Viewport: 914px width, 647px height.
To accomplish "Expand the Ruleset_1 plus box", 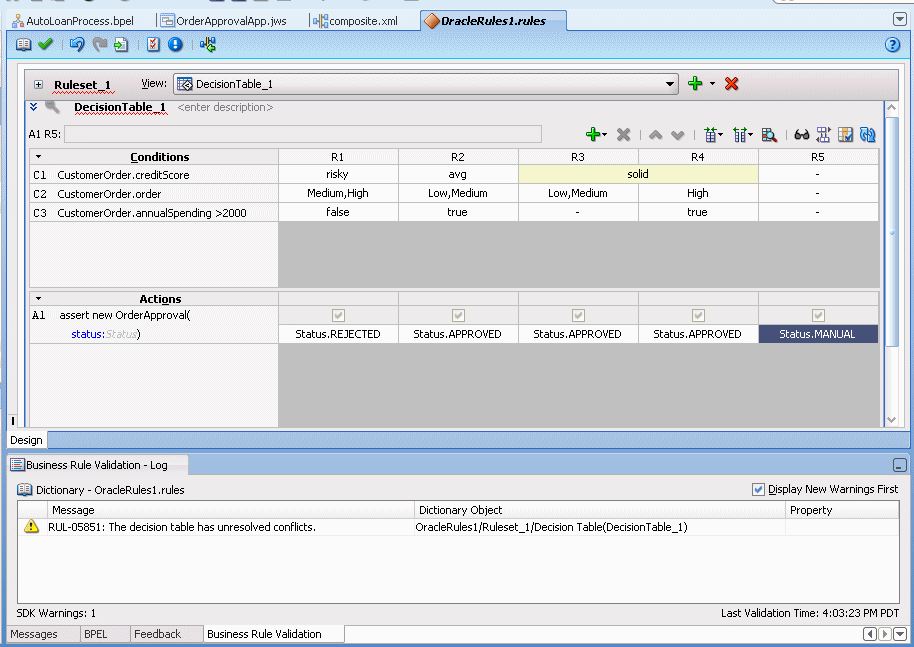I will 38,85.
